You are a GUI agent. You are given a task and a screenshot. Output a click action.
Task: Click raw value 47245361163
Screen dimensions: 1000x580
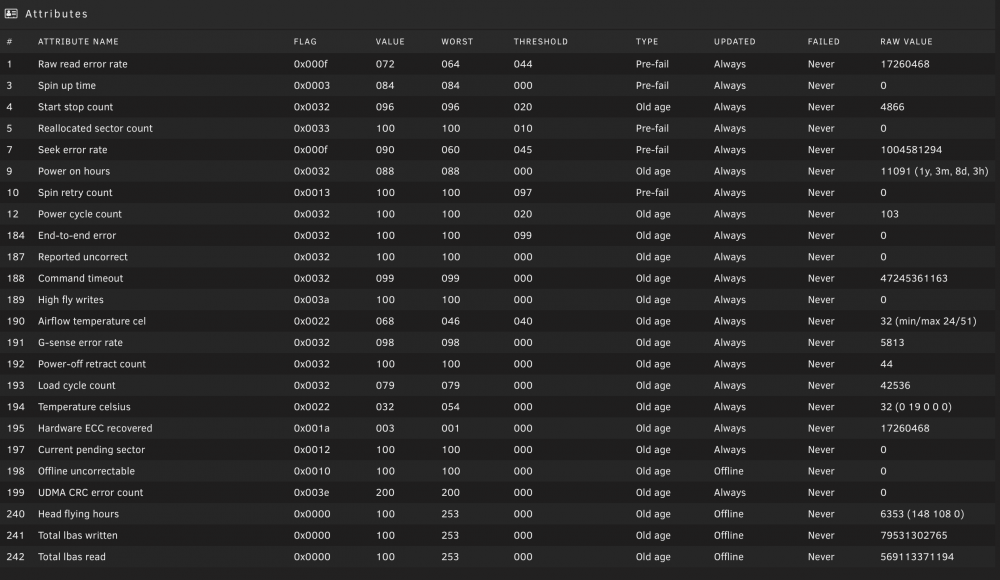tap(914, 278)
